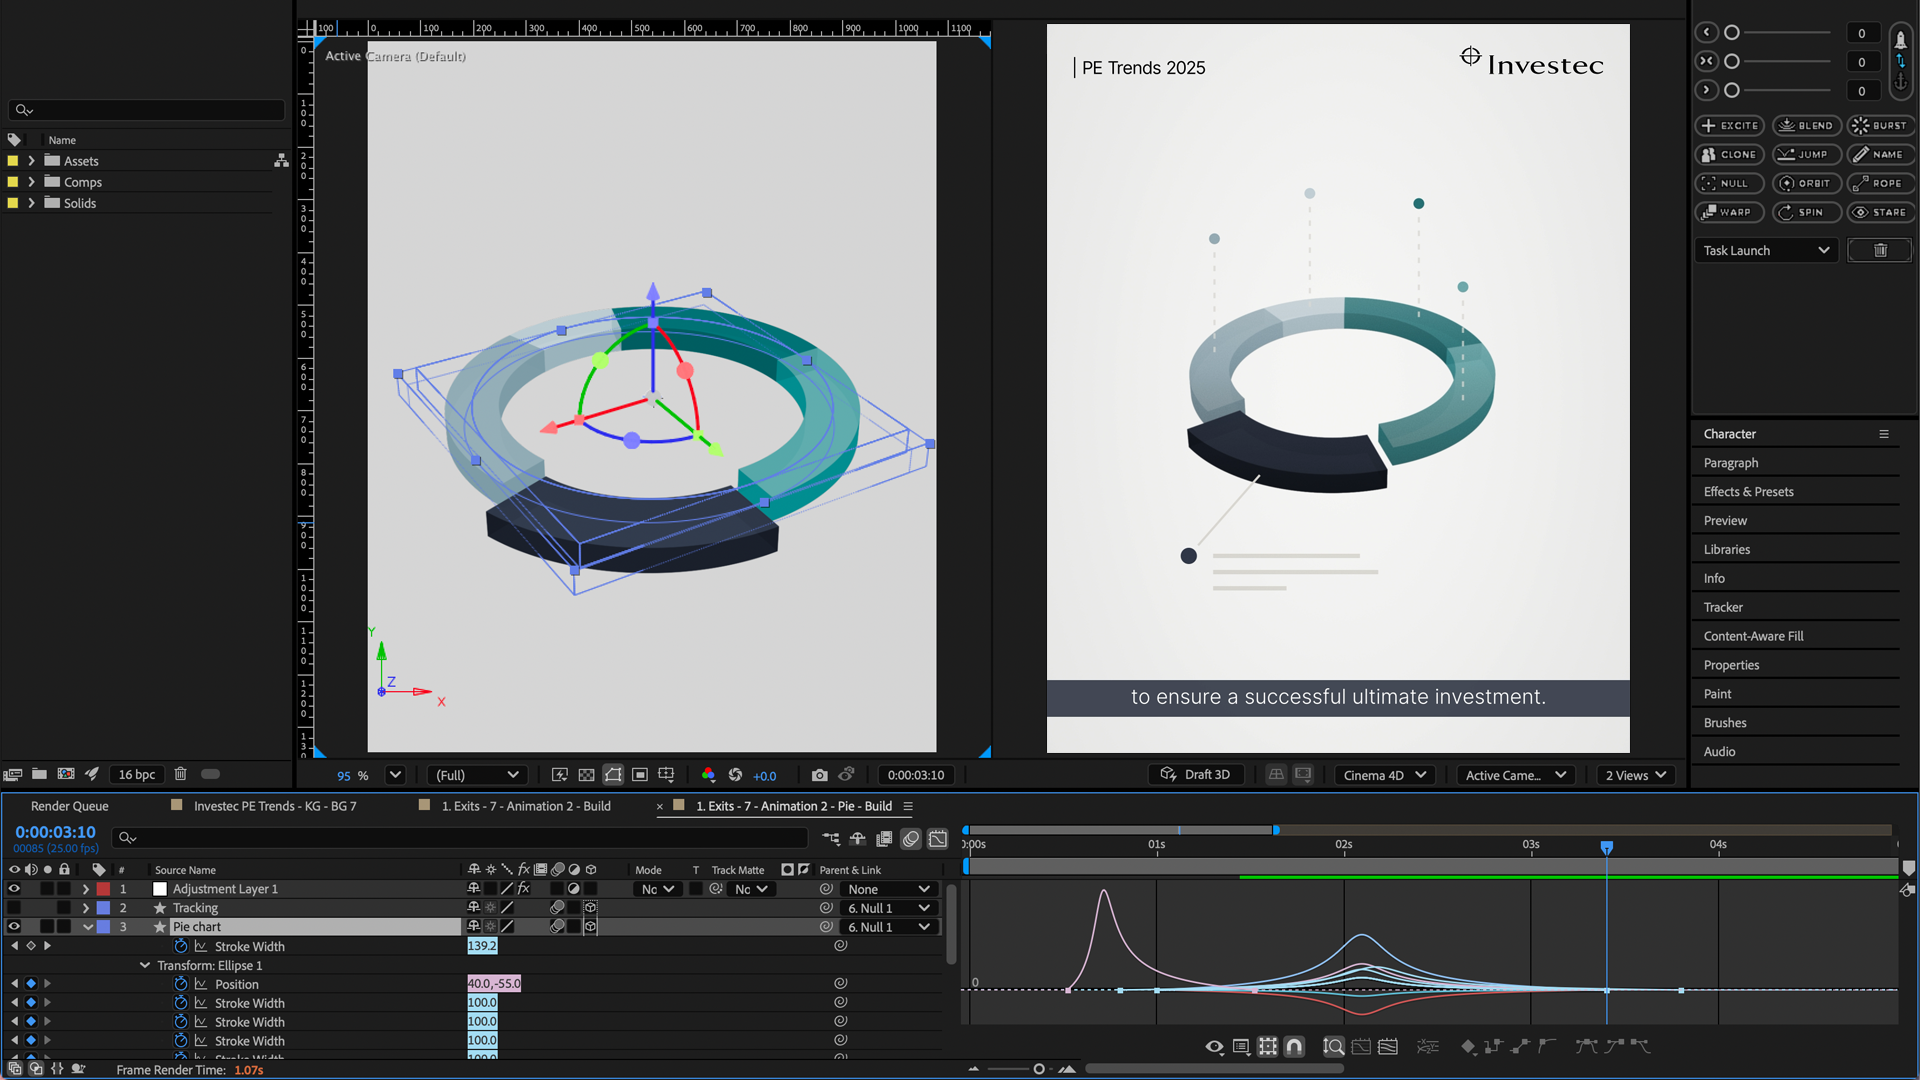
Task: Switch to the Render Queue tab
Action: point(69,806)
